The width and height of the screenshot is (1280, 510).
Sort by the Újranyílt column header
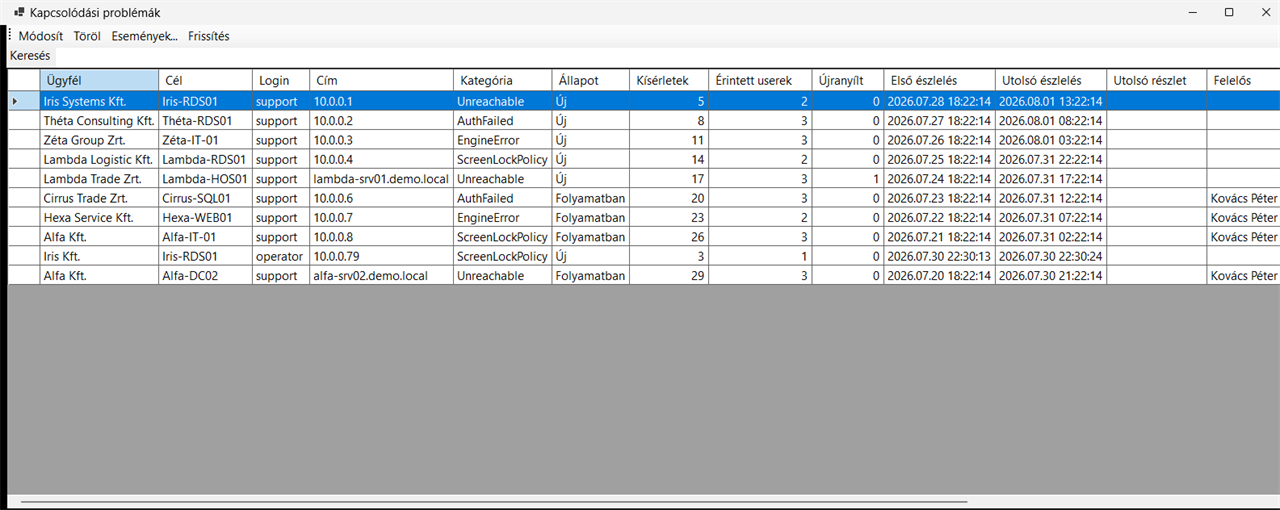pyautogui.click(x=847, y=80)
